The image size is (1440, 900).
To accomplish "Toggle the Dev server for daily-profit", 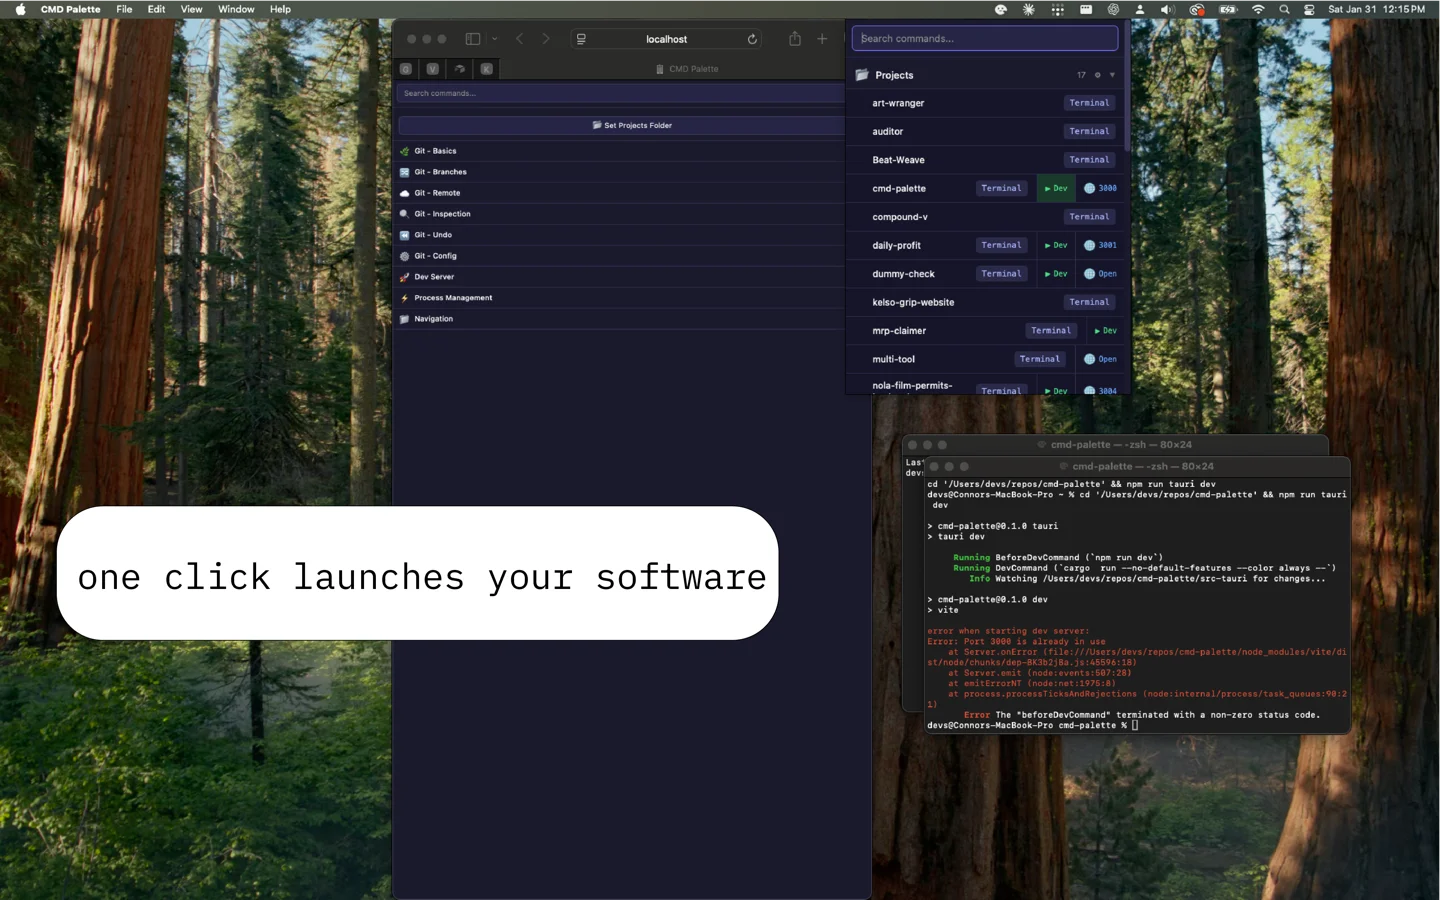I will pyautogui.click(x=1055, y=245).
